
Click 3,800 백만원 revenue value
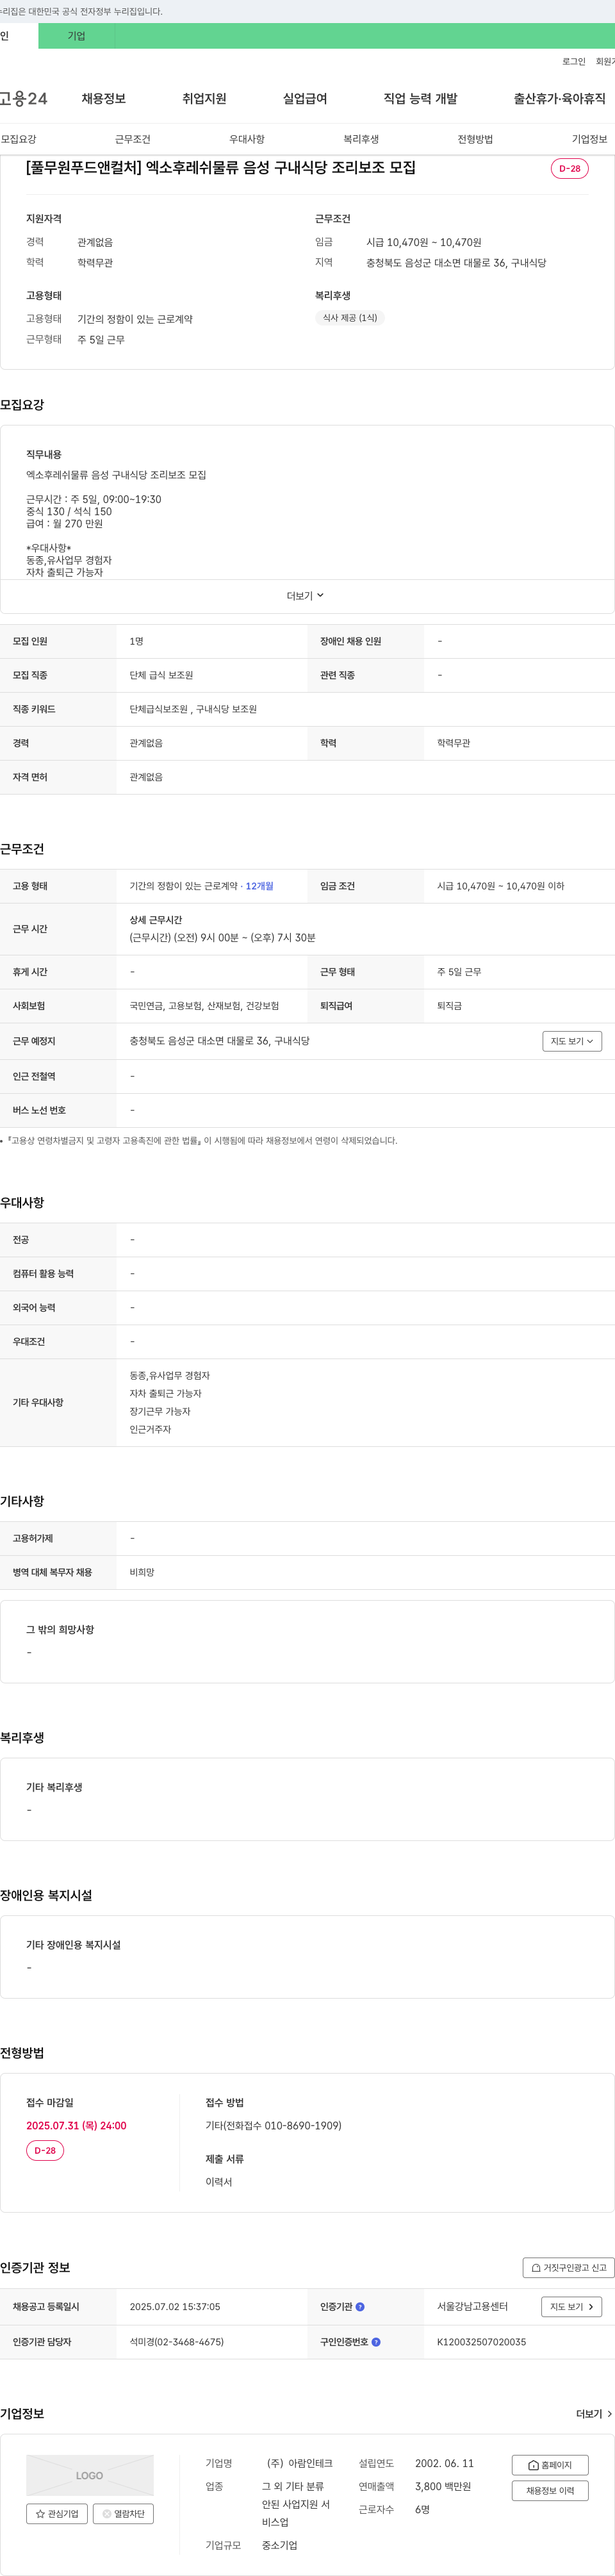click(x=443, y=2486)
